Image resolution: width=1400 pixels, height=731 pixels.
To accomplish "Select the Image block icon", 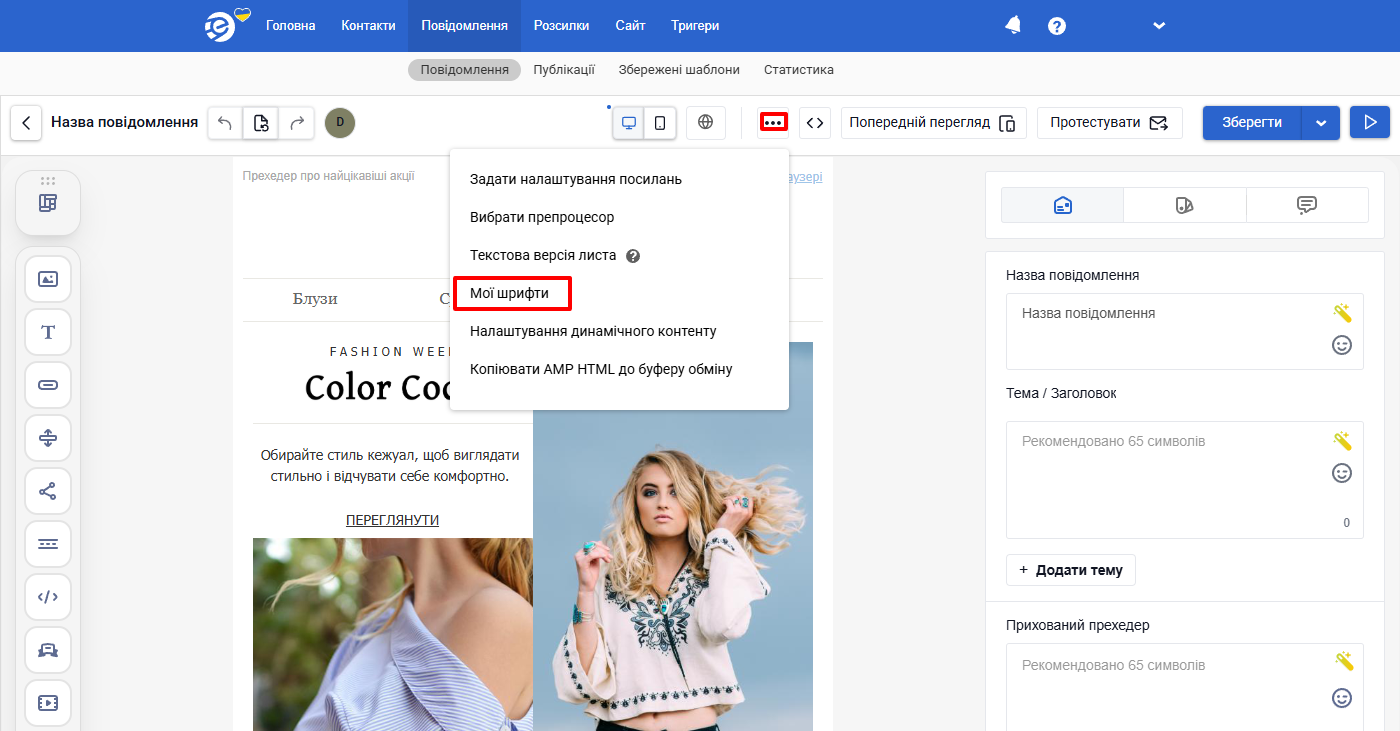I will pos(48,279).
